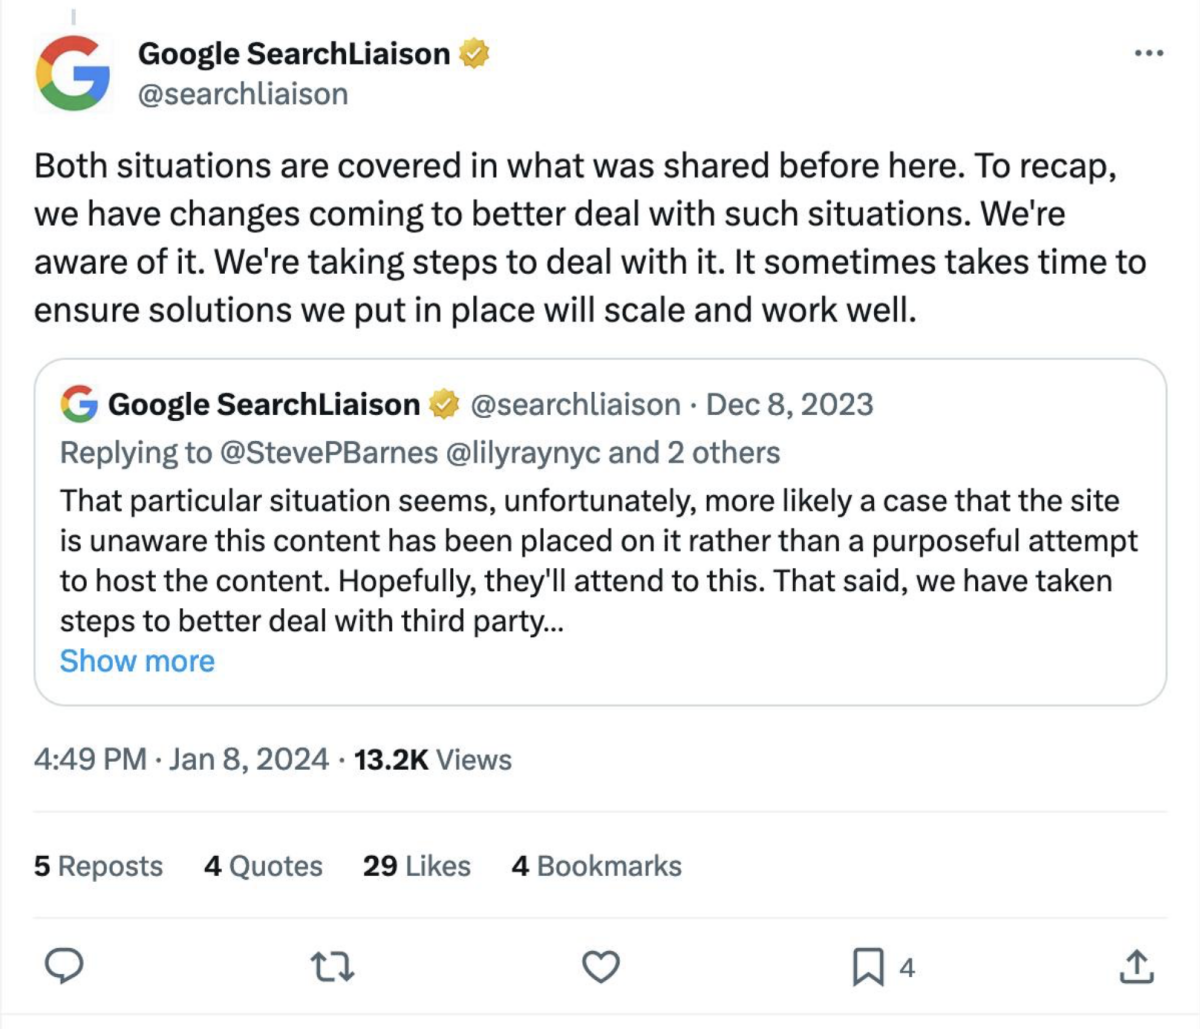Open the main author's @searchliaison handle
This screenshot has height=1029, width=1200.
[x=243, y=94]
